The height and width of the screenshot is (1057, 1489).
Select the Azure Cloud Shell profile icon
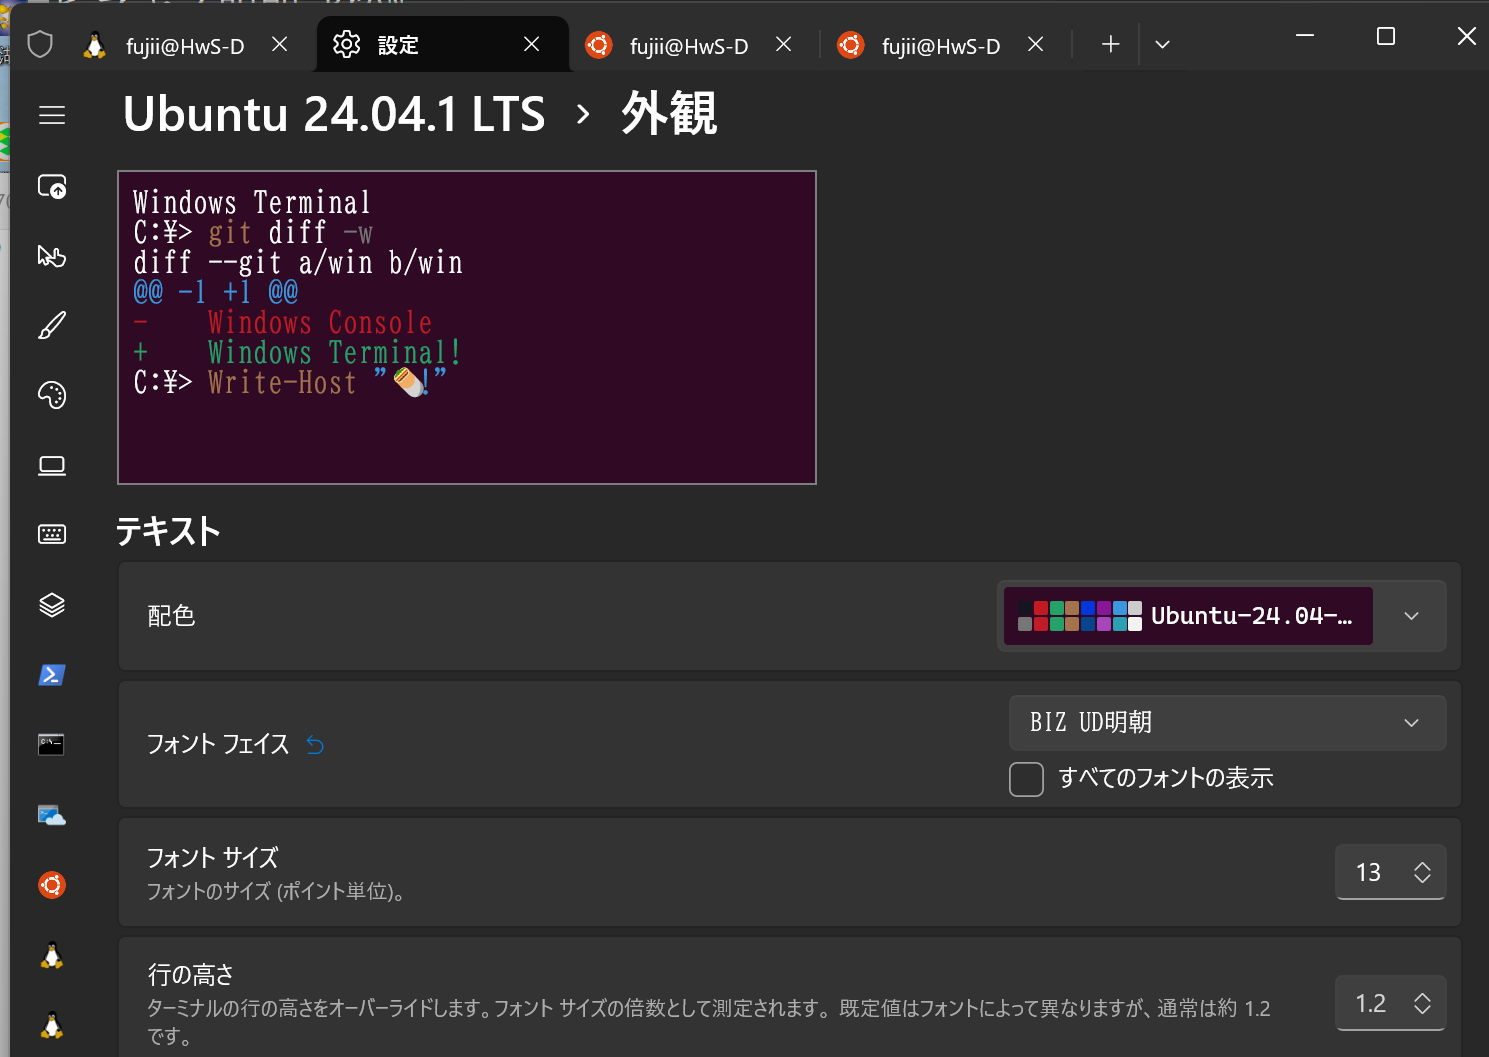(x=52, y=815)
